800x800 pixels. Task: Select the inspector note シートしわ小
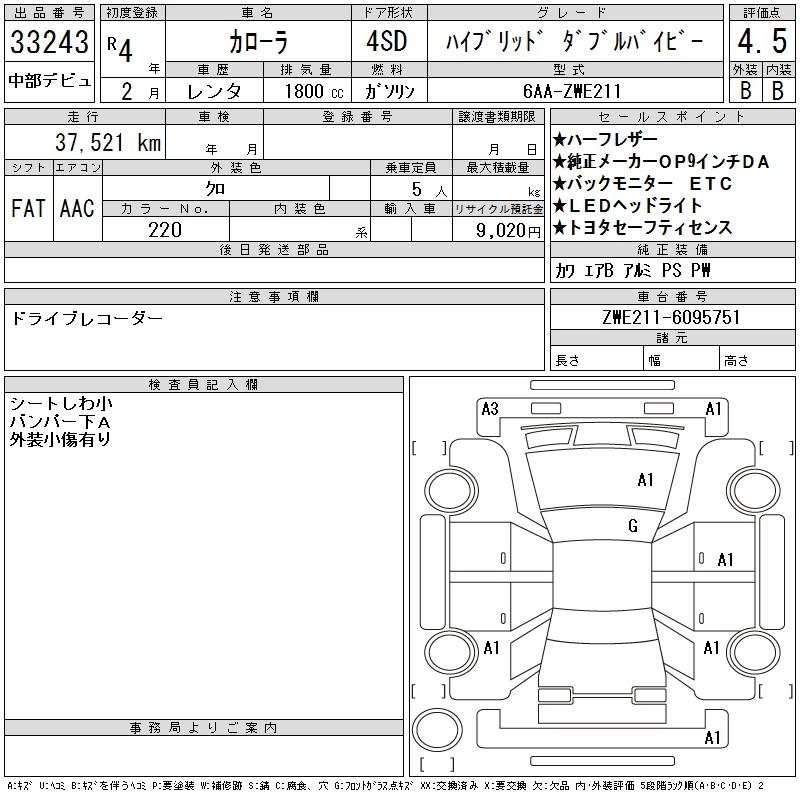pyautogui.click(x=61, y=403)
